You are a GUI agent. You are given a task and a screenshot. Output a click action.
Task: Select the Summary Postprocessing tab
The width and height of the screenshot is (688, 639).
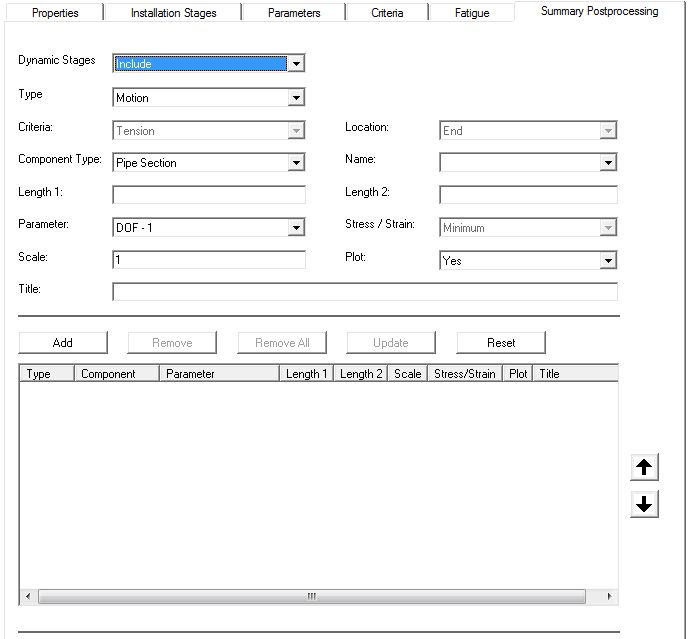click(x=599, y=11)
